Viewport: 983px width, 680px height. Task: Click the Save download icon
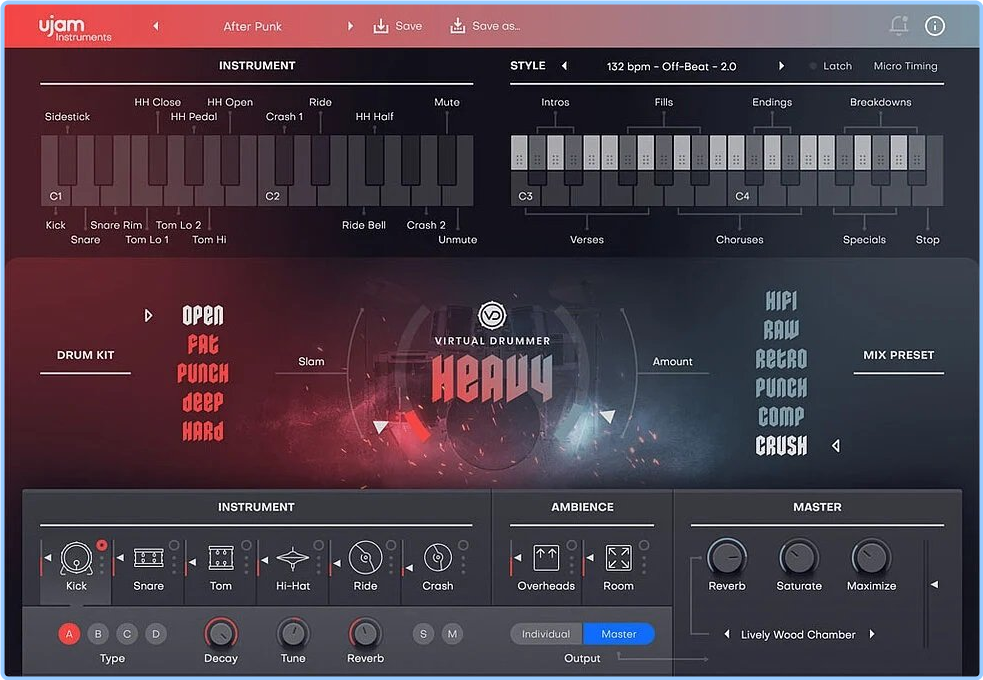(381, 26)
